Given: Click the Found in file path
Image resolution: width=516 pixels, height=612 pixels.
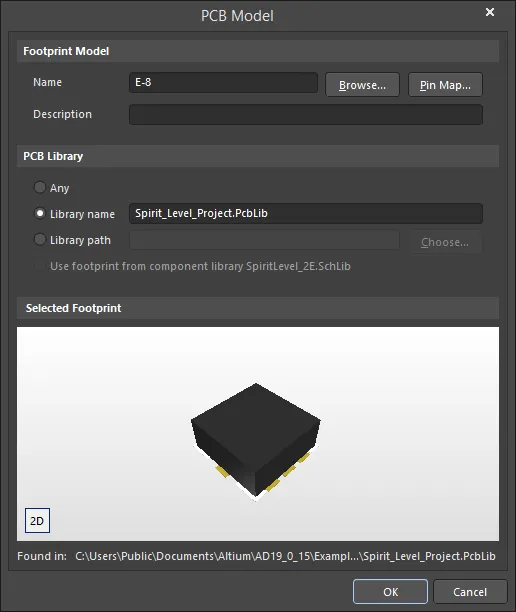Looking at the screenshot, I should 285,556.
